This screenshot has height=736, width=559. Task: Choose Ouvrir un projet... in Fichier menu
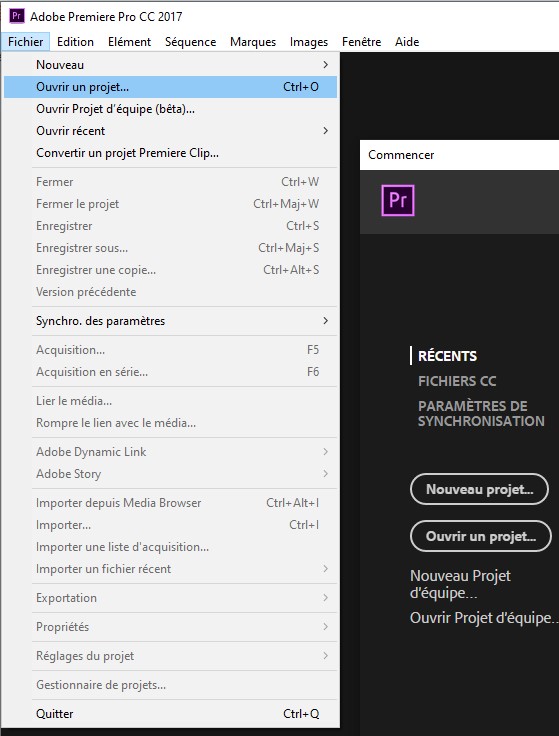(170, 87)
